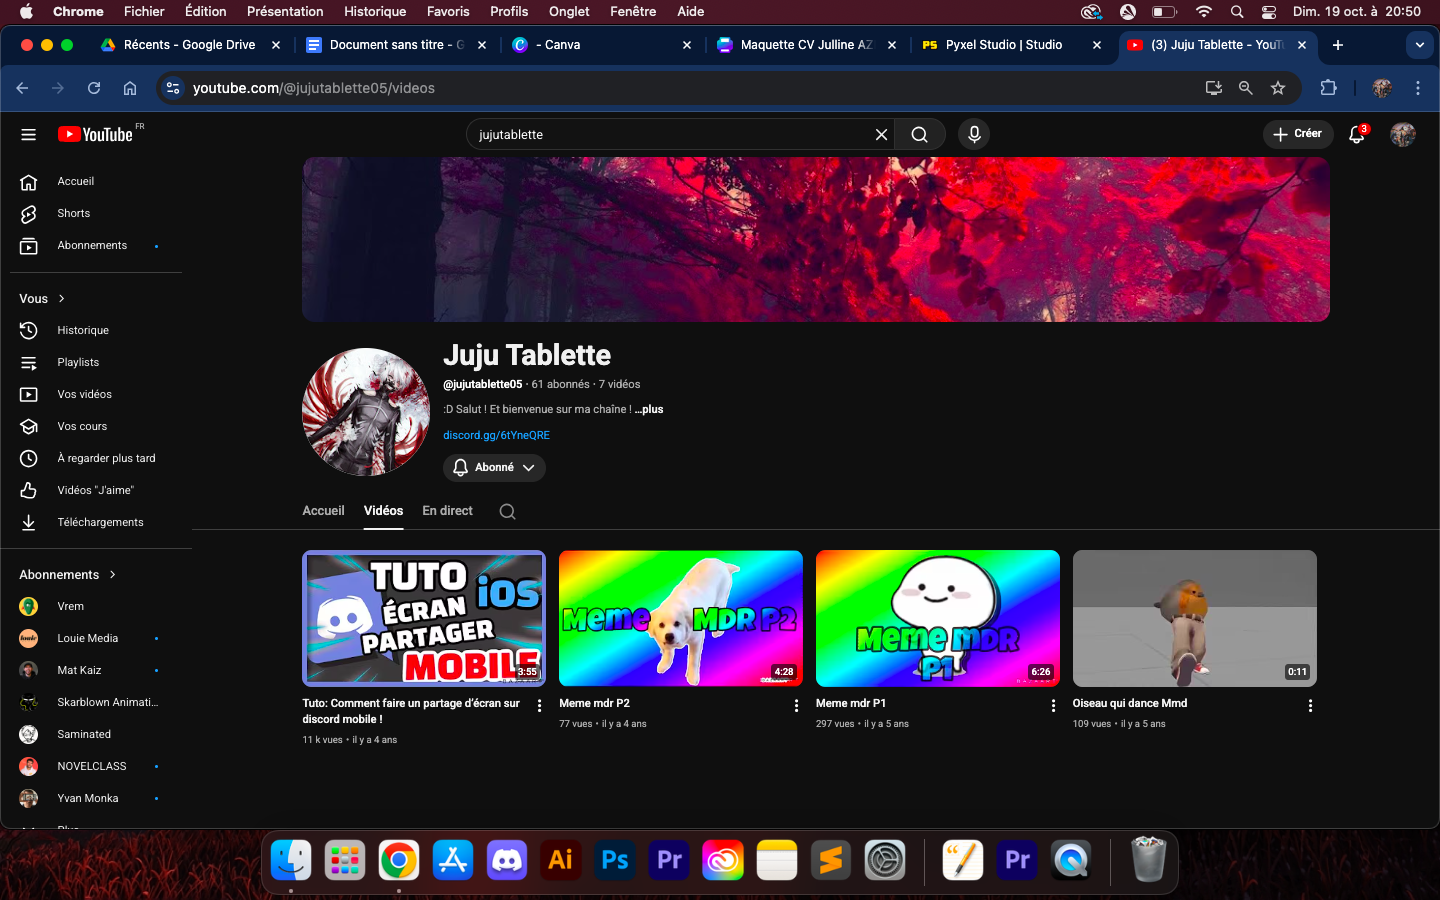Click the À regarder plus tard icon
1440x900 pixels.
click(29, 458)
